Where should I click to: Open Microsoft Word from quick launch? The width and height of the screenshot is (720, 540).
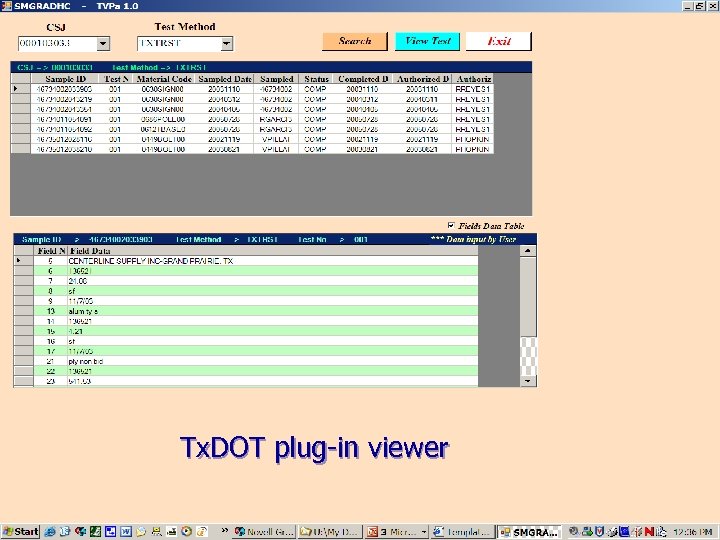pyautogui.click(x=126, y=532)
